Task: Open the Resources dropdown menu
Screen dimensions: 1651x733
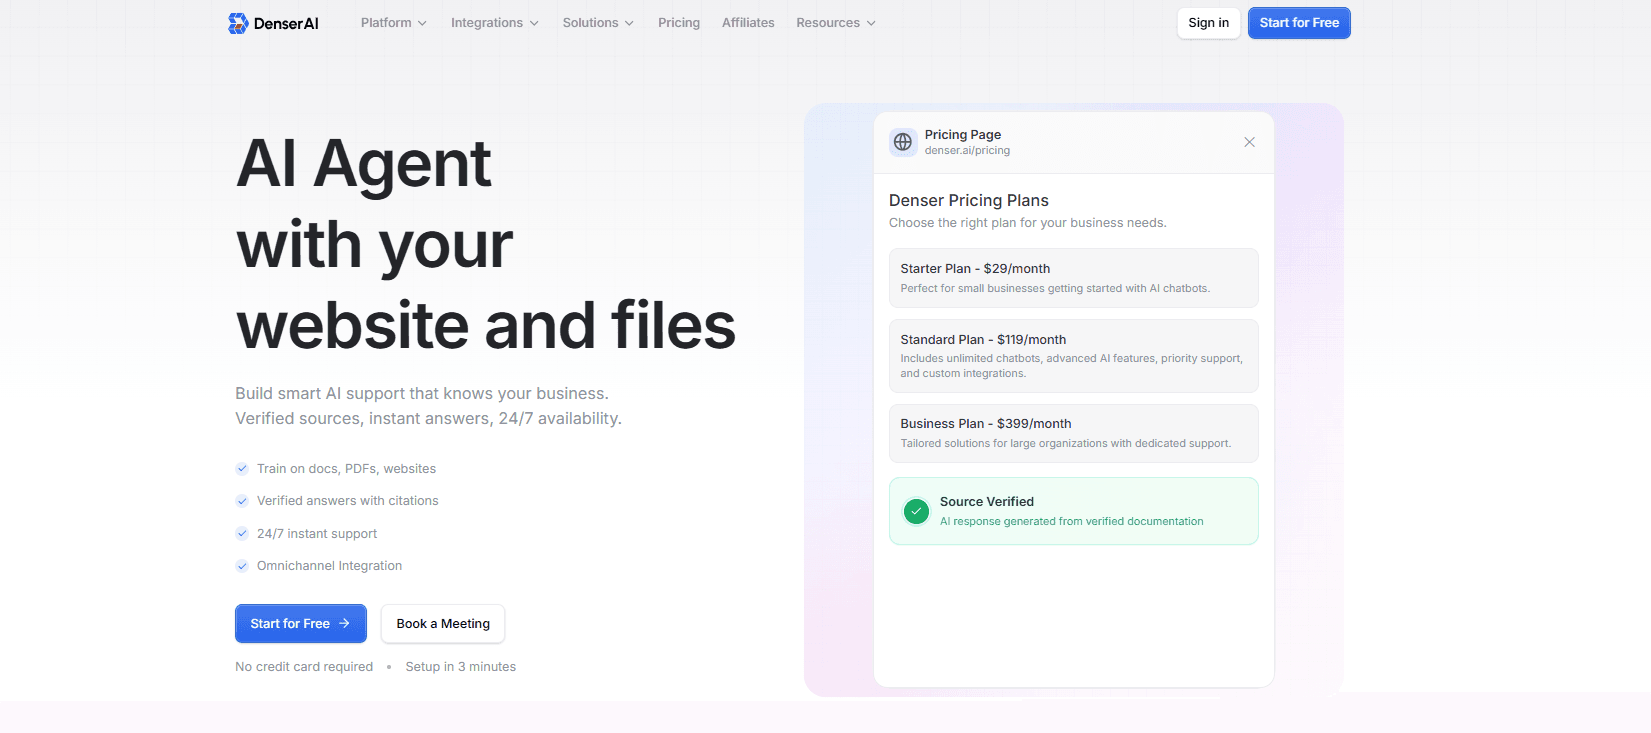Action: 835,23
